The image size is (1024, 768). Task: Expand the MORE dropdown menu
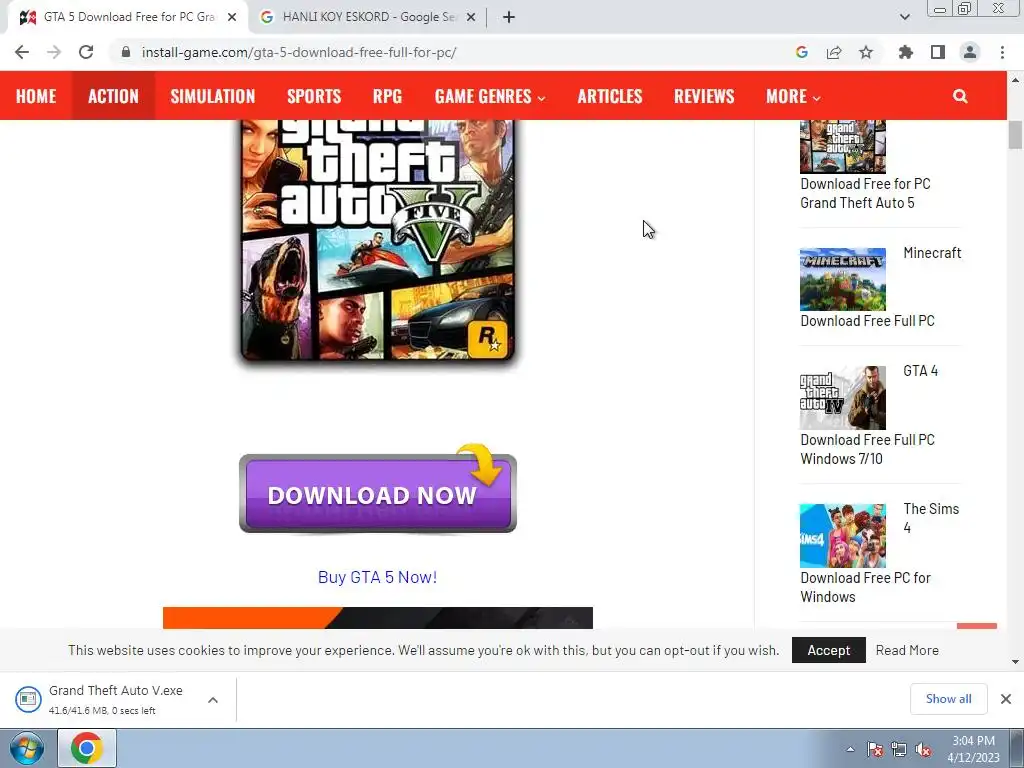click(x=793, y=96)
